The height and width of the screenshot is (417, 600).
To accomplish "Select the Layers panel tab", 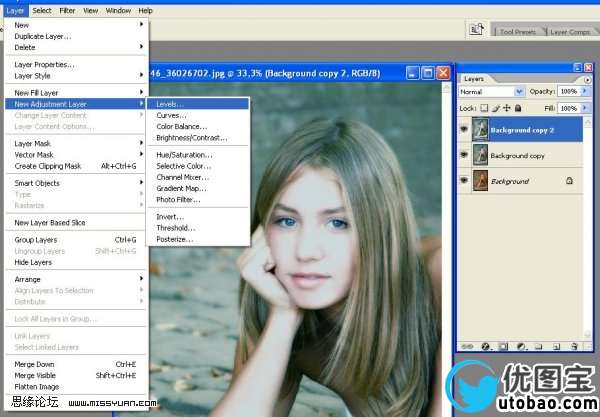I will click(474, 79).
